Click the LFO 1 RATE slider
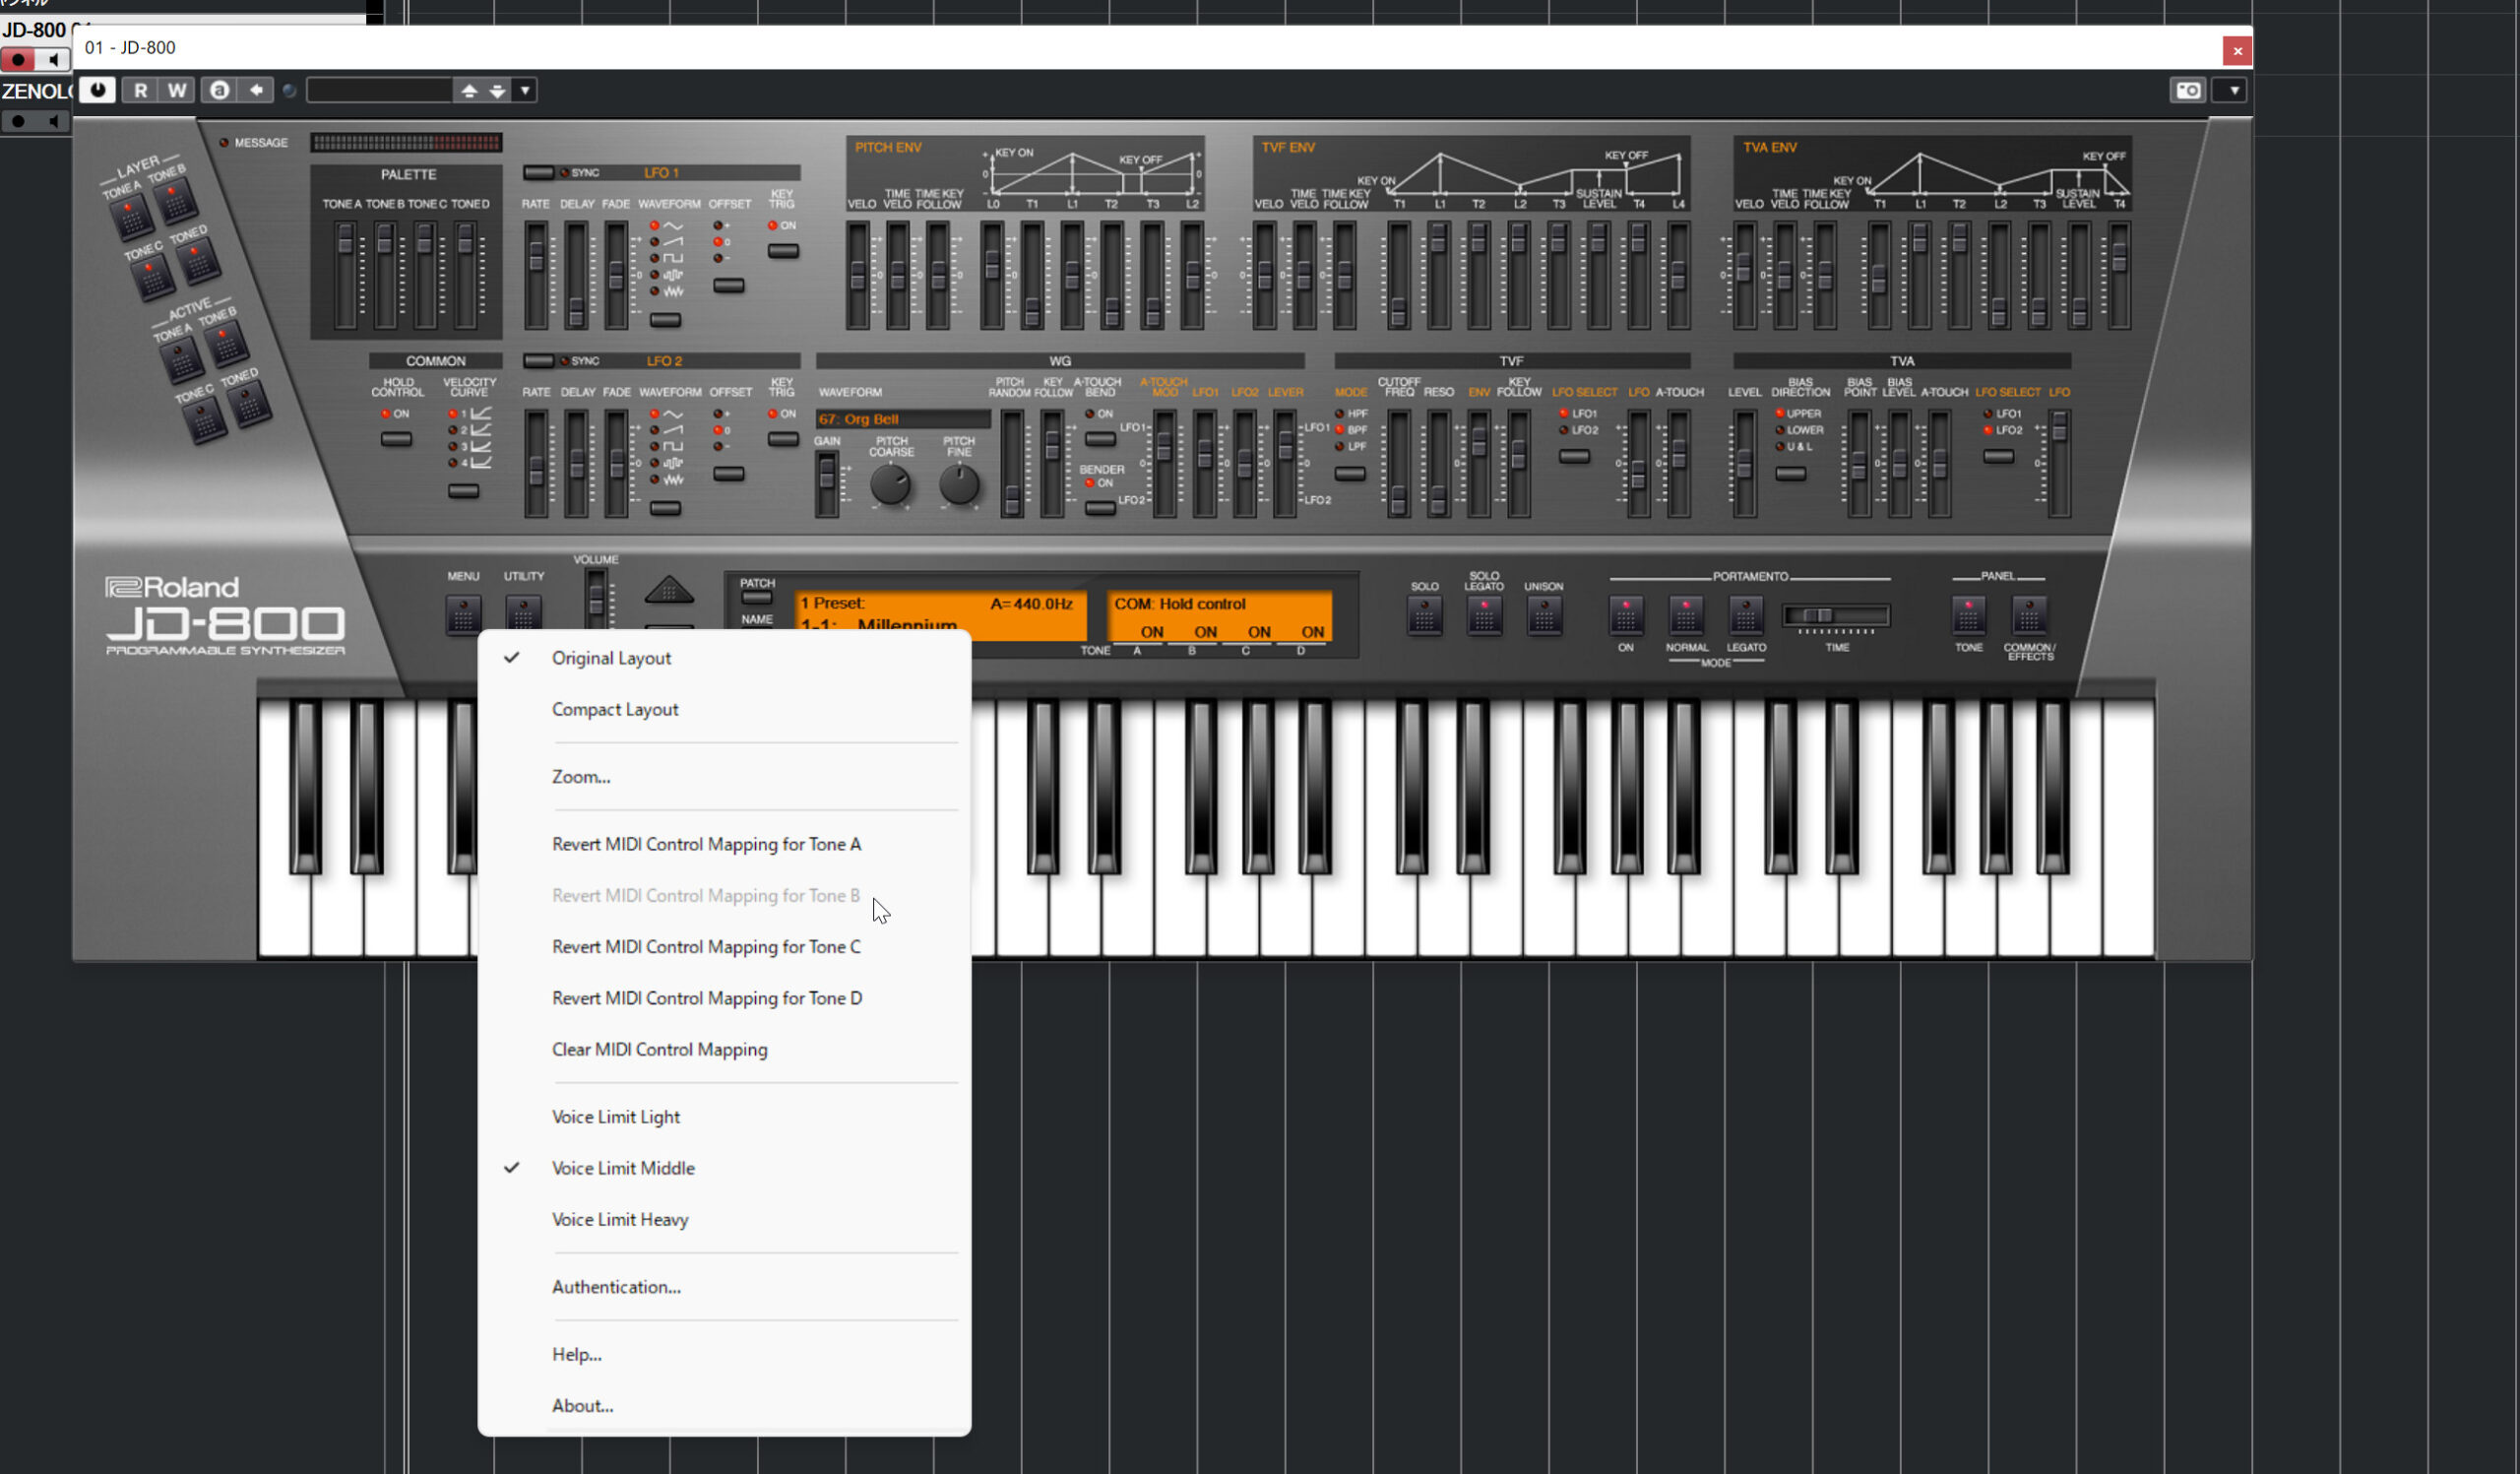This screenshot has width=2520, height=1474. (x=537, y=275)
